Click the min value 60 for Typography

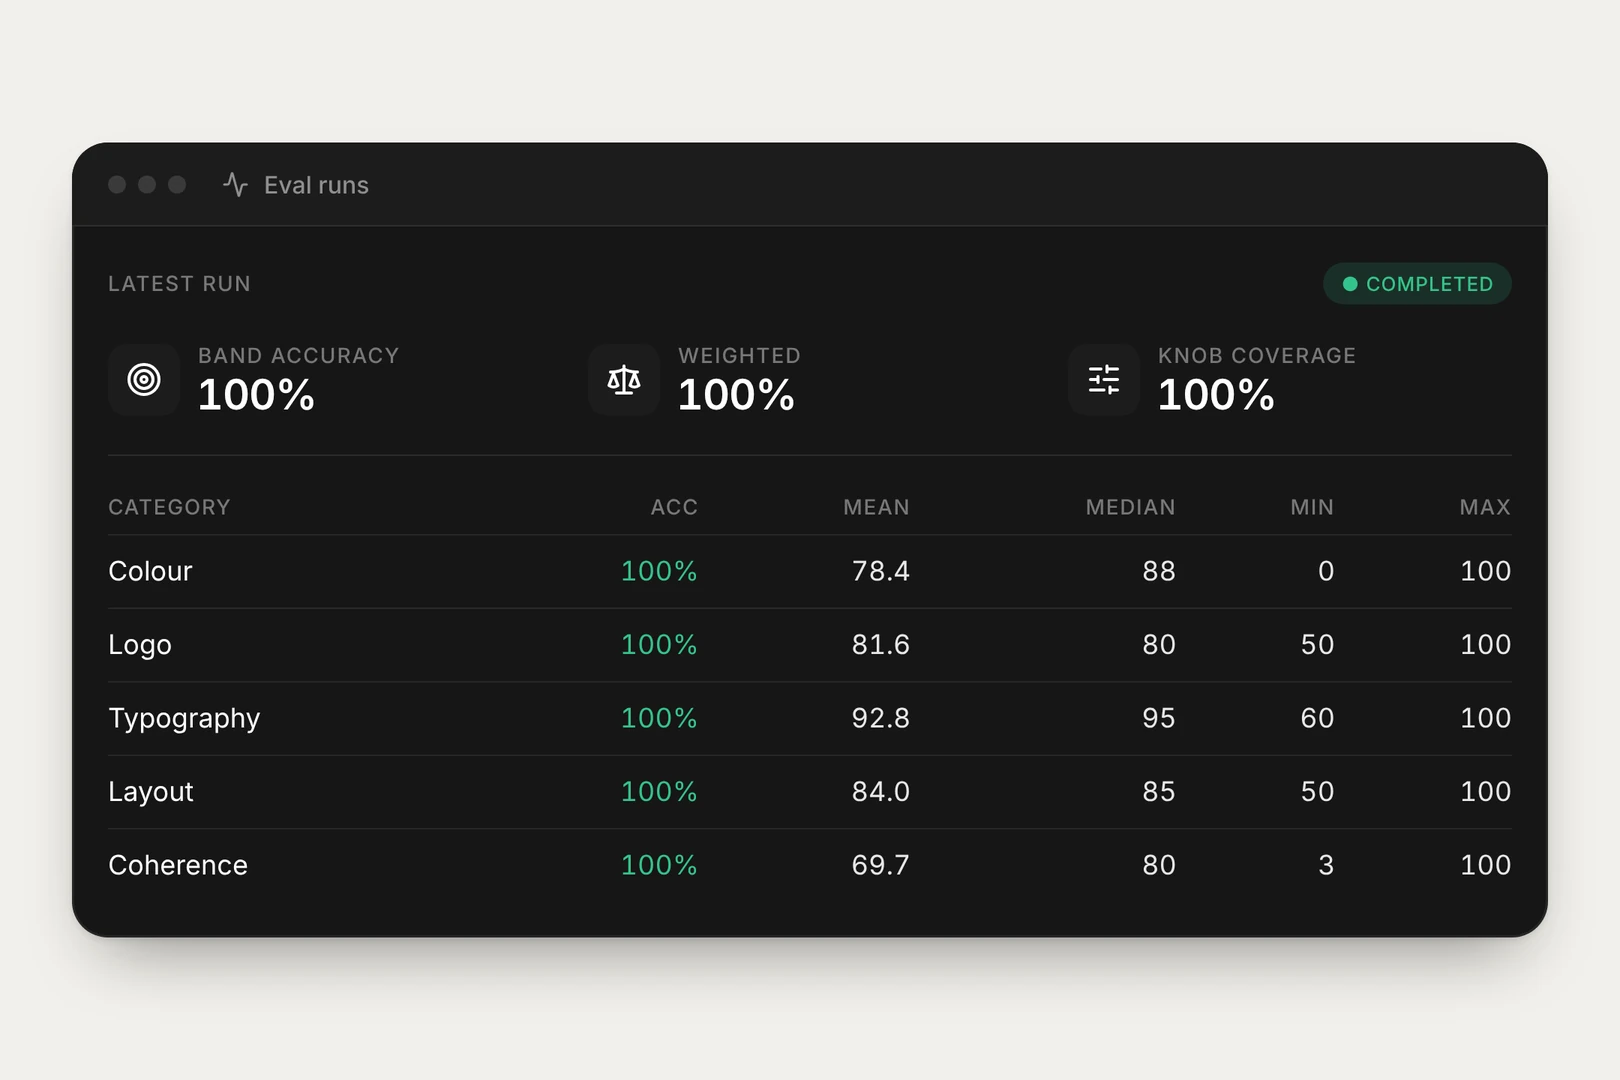(x=1318, y=718)
